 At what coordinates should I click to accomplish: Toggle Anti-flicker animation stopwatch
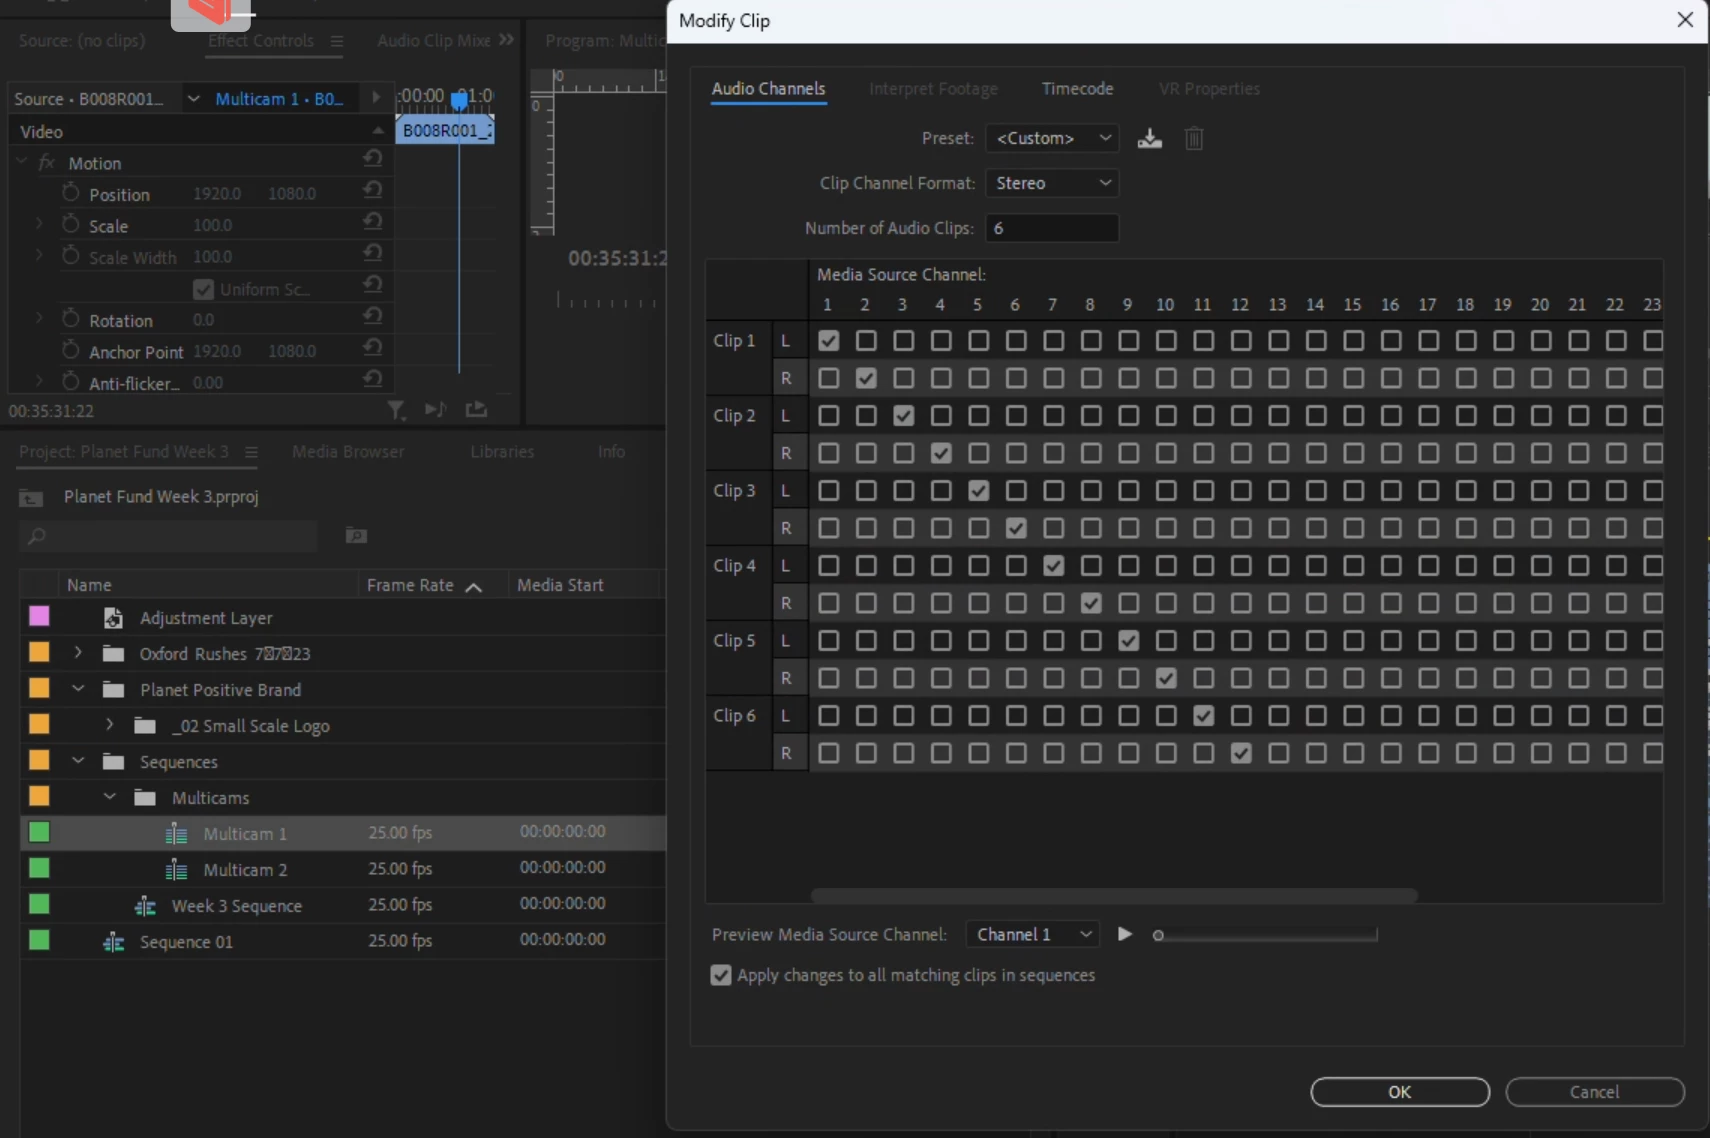tap(70, 382)
